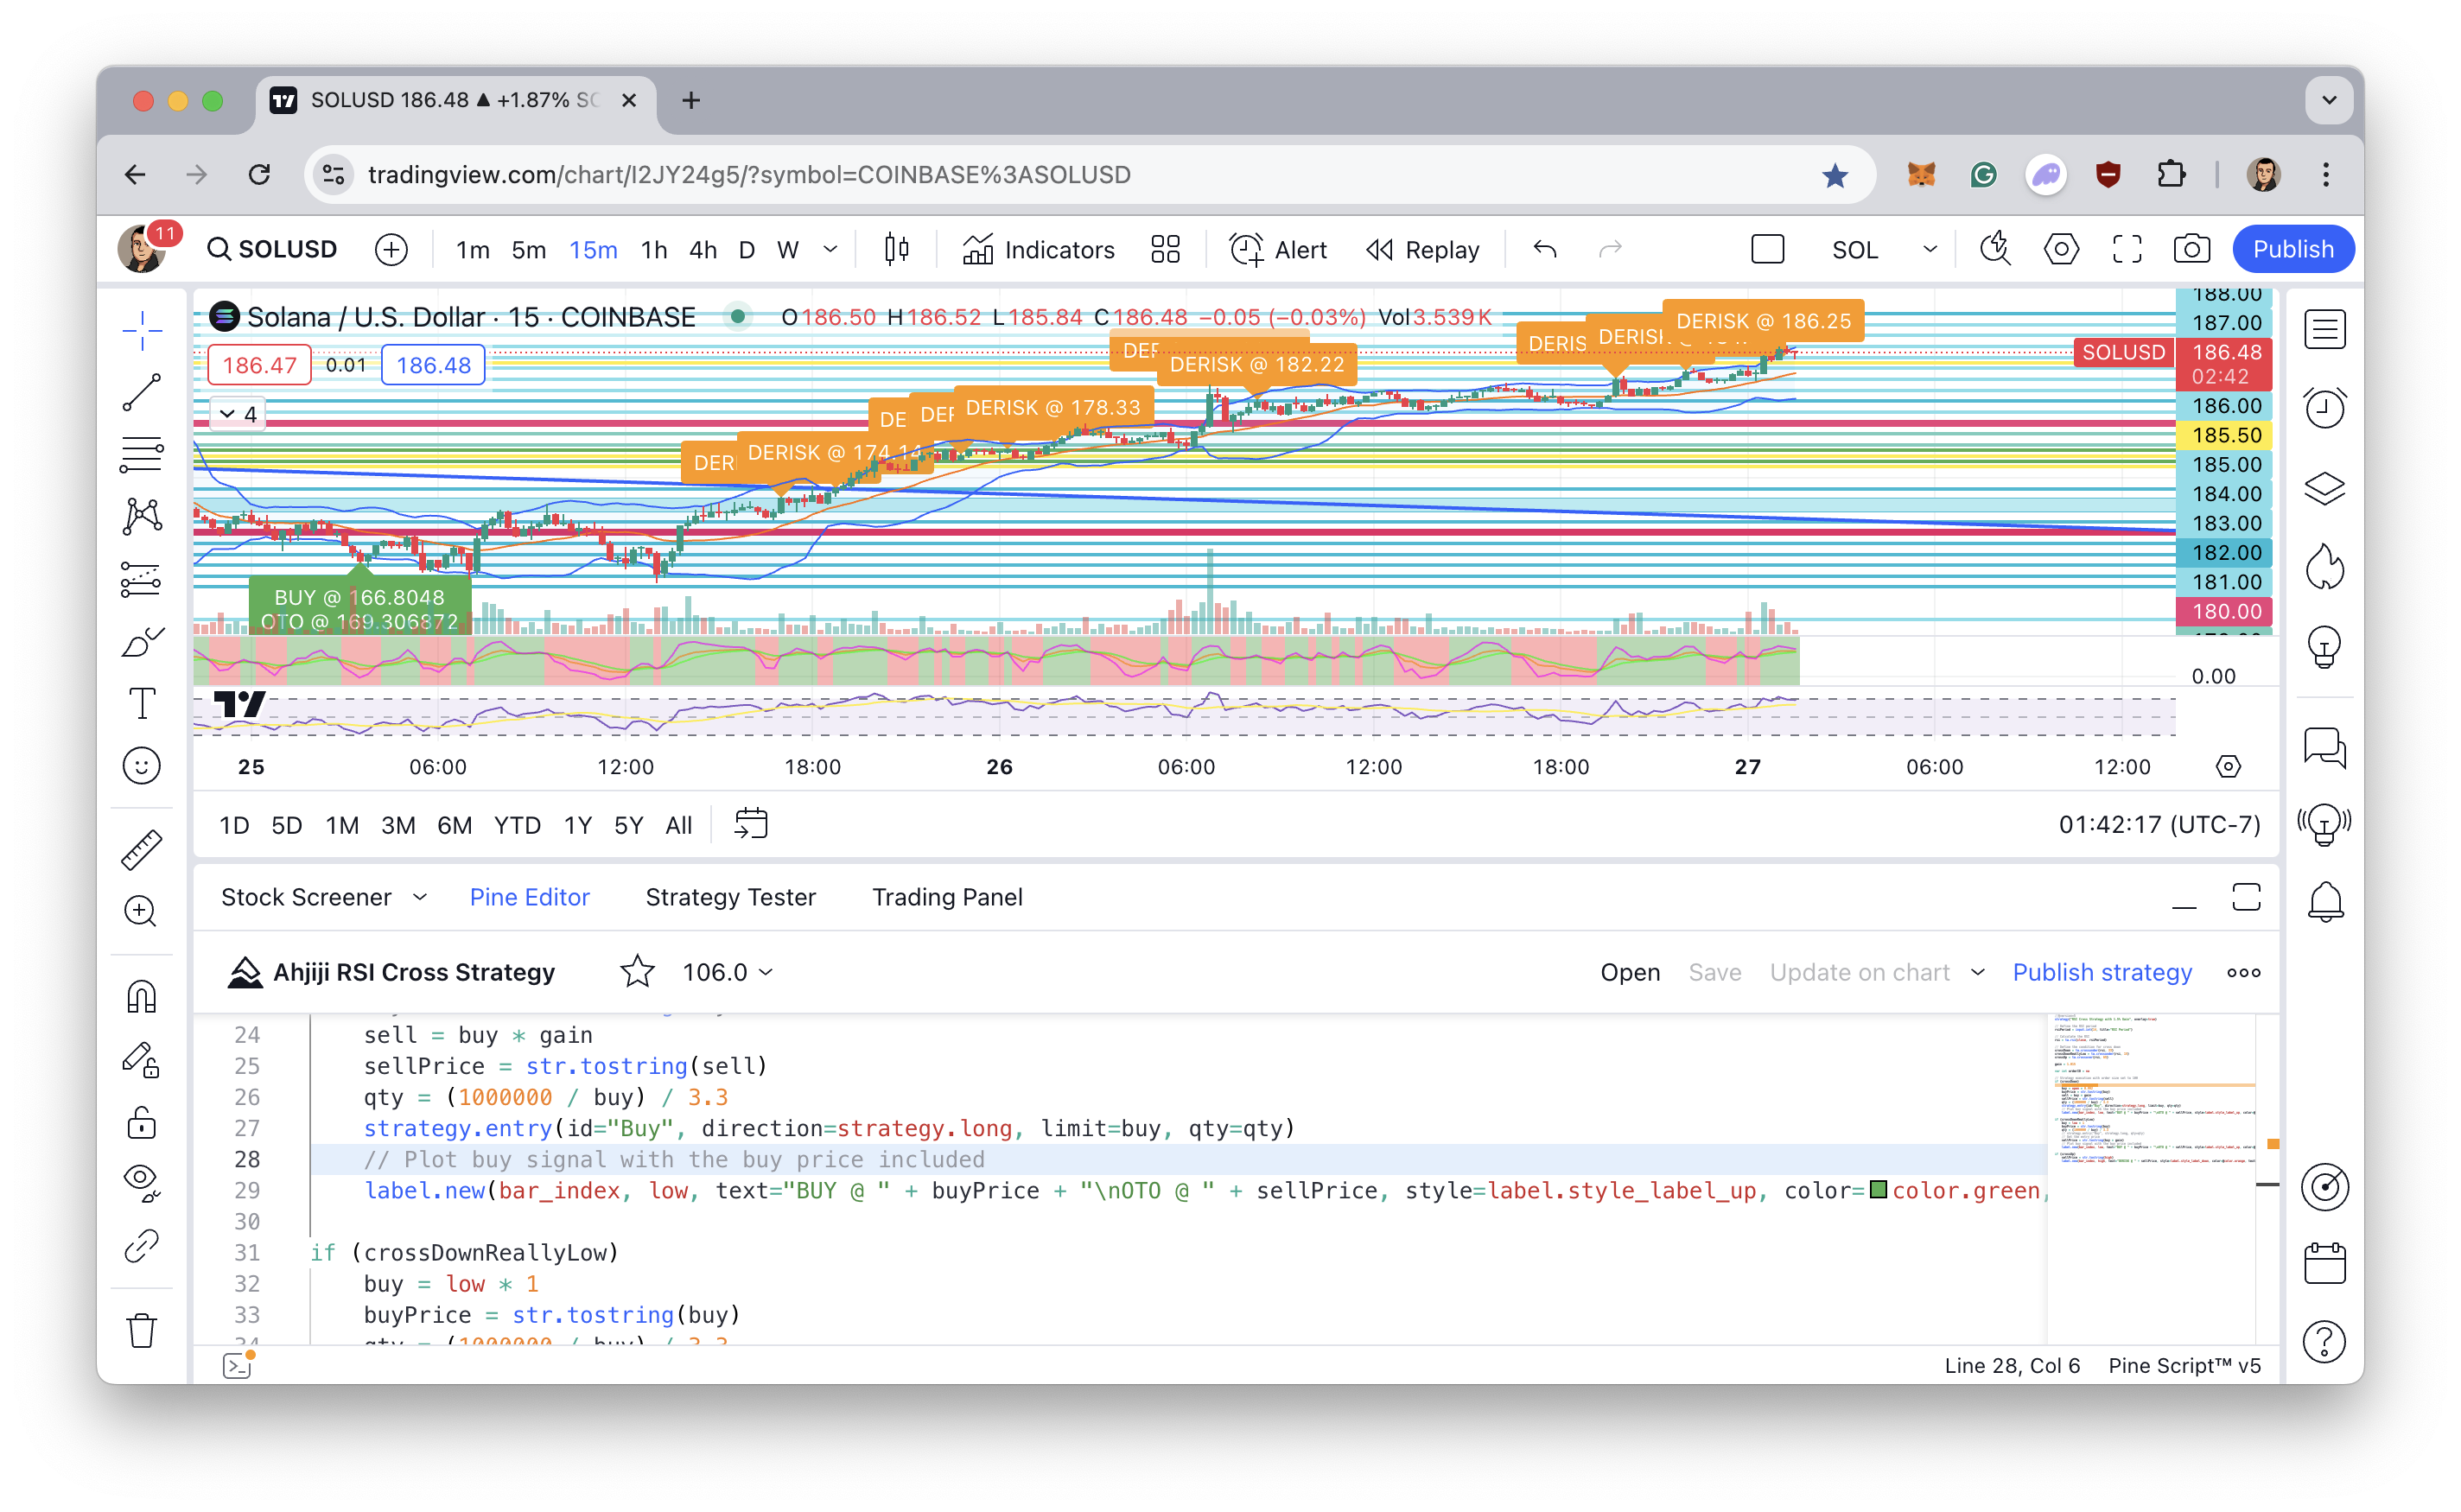Open the economic calendar icon
The width and height of the screenshot is (2461, 1512).
tap(2325, 1263)
